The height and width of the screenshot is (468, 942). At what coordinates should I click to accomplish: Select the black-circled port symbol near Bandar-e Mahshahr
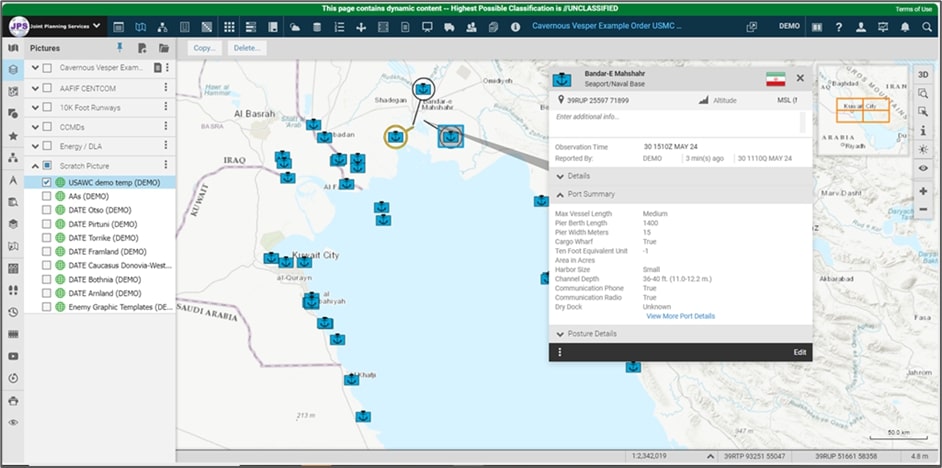click(424, 89)
